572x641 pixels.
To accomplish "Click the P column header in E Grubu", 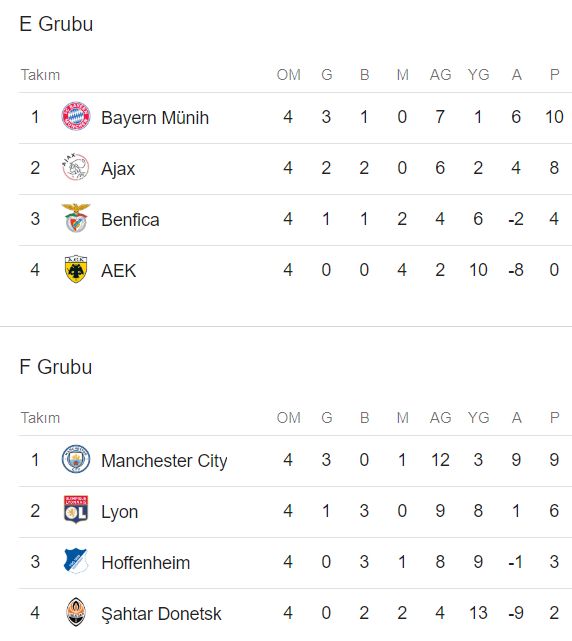I will [x=554, y=75].
